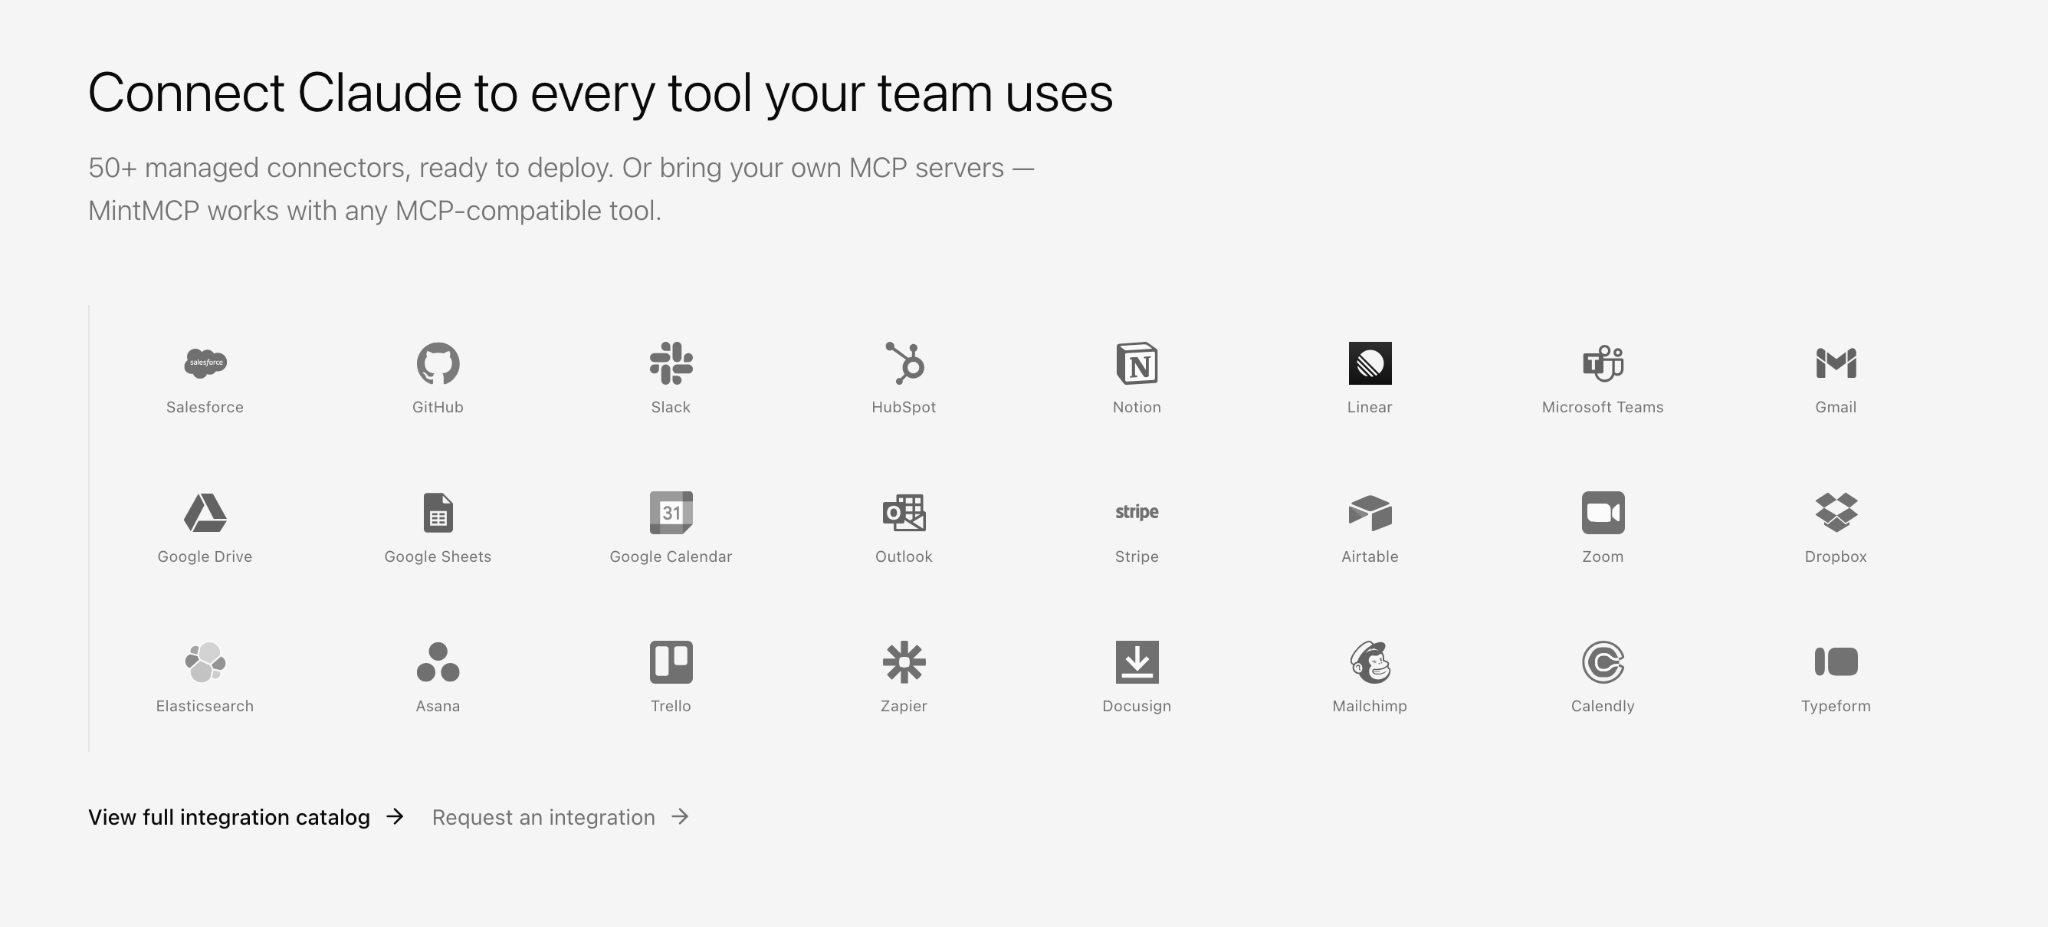This screenshot has width=2048, height=927.
Task: Open the Calendly icon
Action: (1603, 662)
